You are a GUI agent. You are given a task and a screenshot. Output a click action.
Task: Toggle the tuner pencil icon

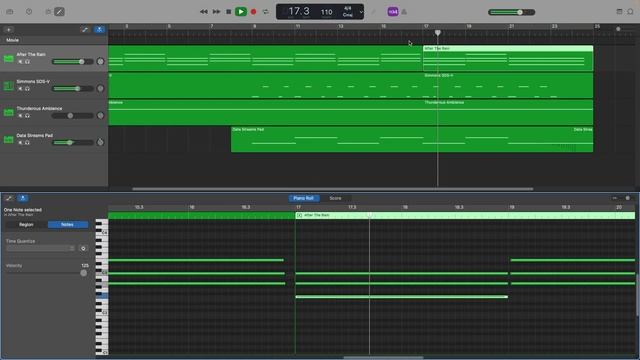(373, 12)
